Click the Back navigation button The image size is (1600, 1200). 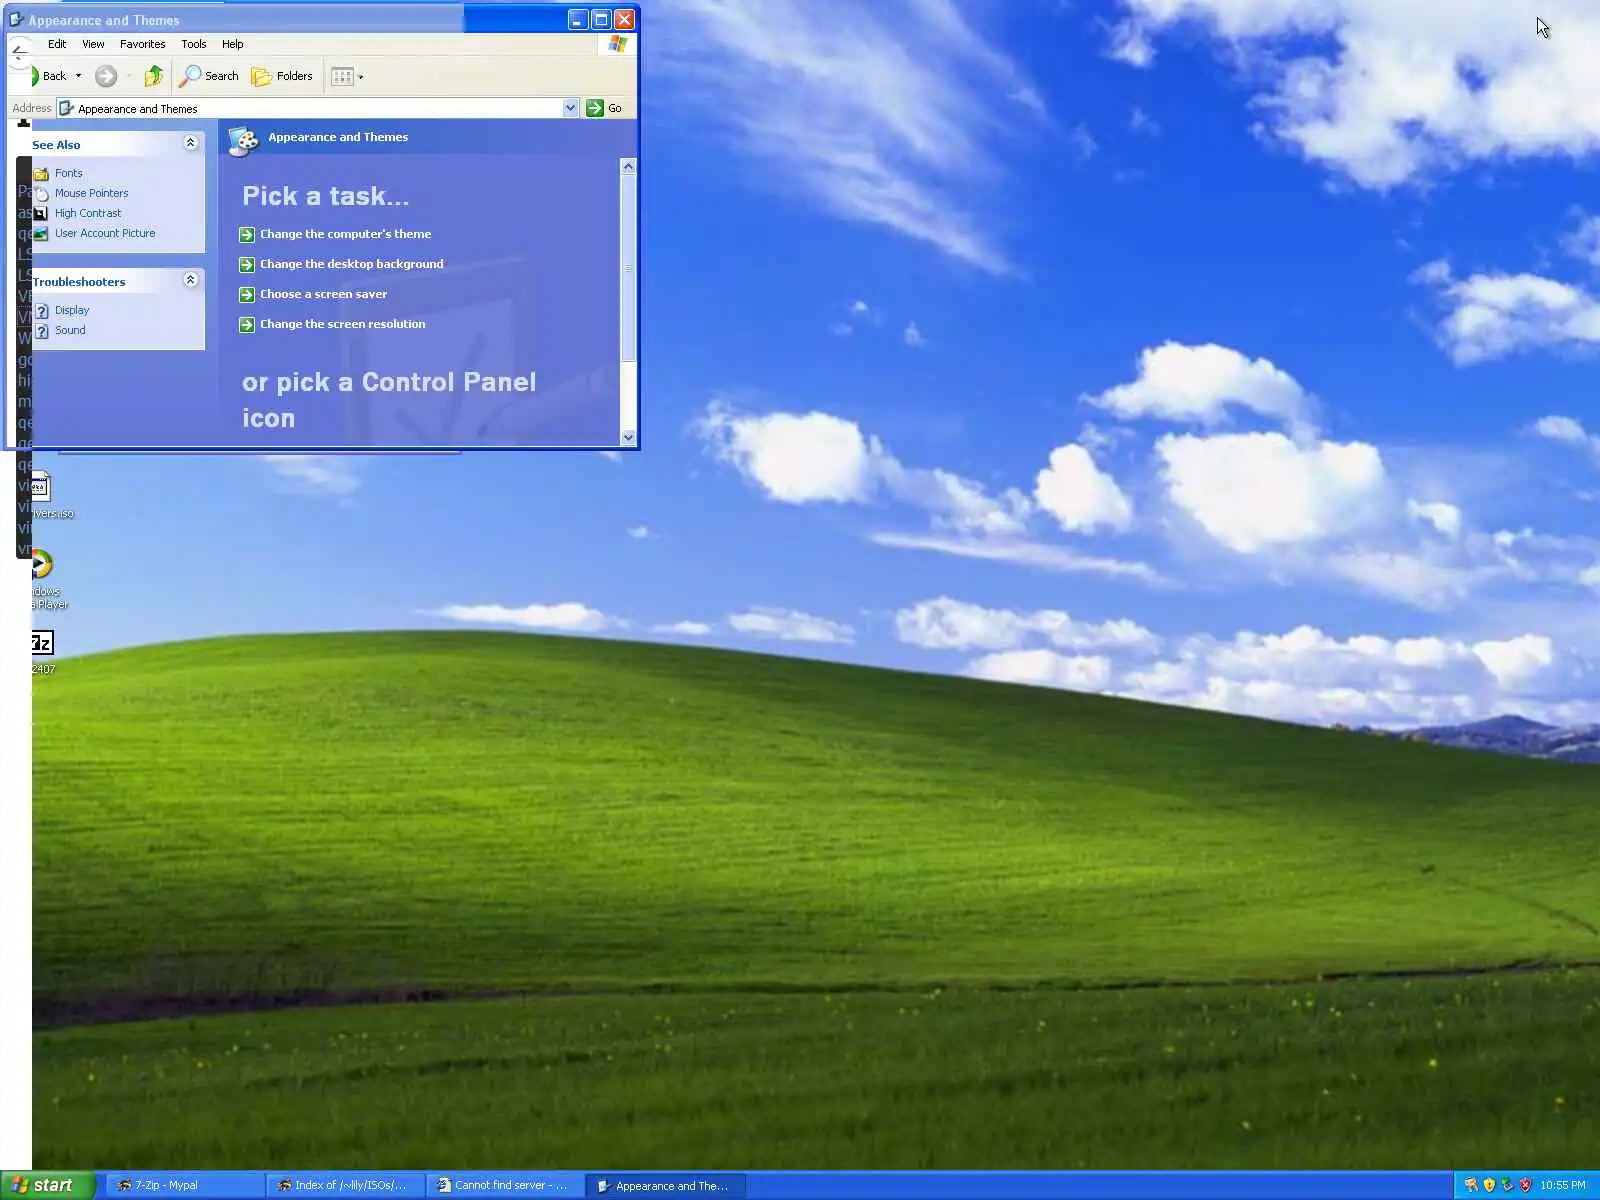(48, 76)
